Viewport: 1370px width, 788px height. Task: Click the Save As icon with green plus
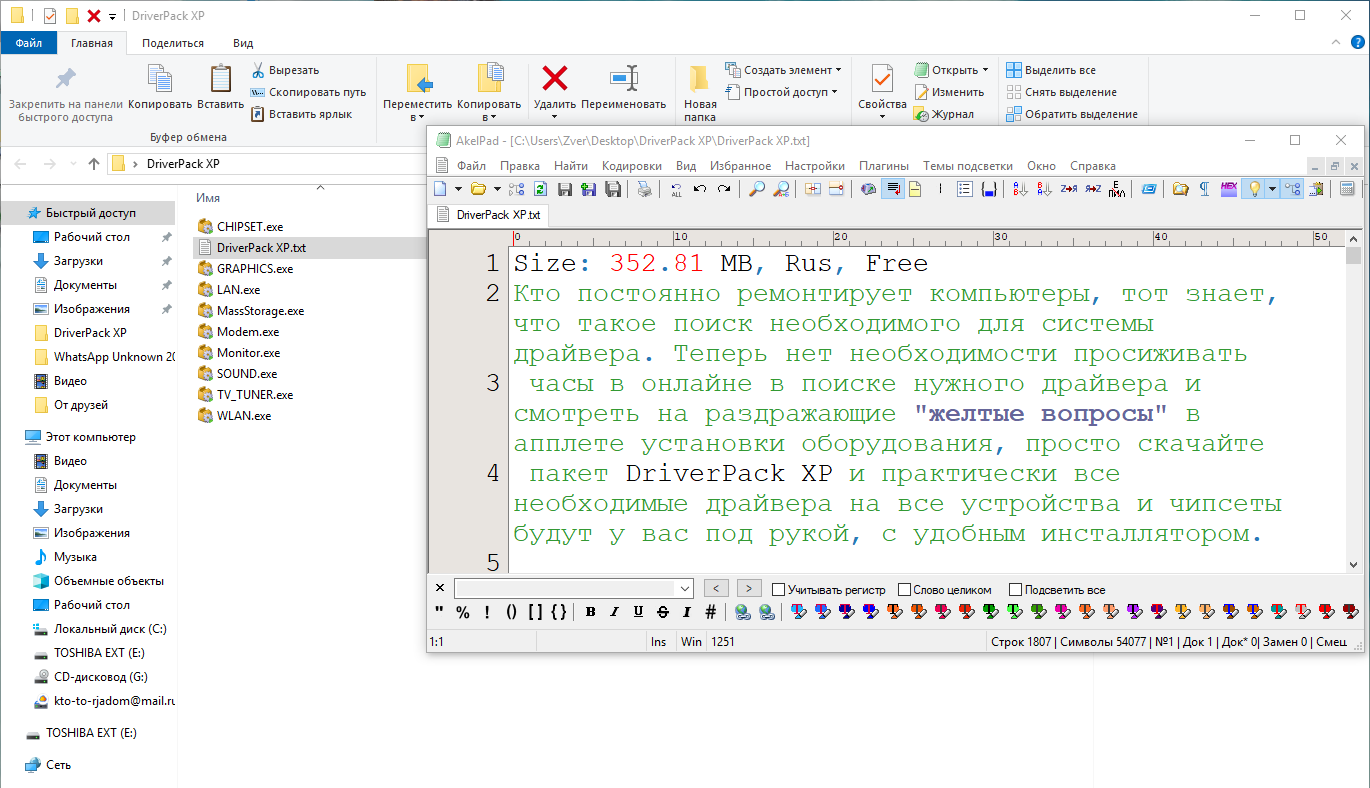pos(588,188)
